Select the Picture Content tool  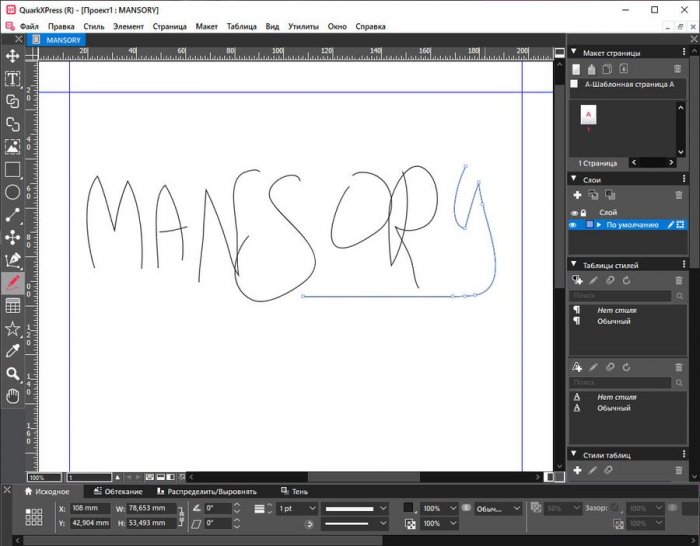pos(13,147)
